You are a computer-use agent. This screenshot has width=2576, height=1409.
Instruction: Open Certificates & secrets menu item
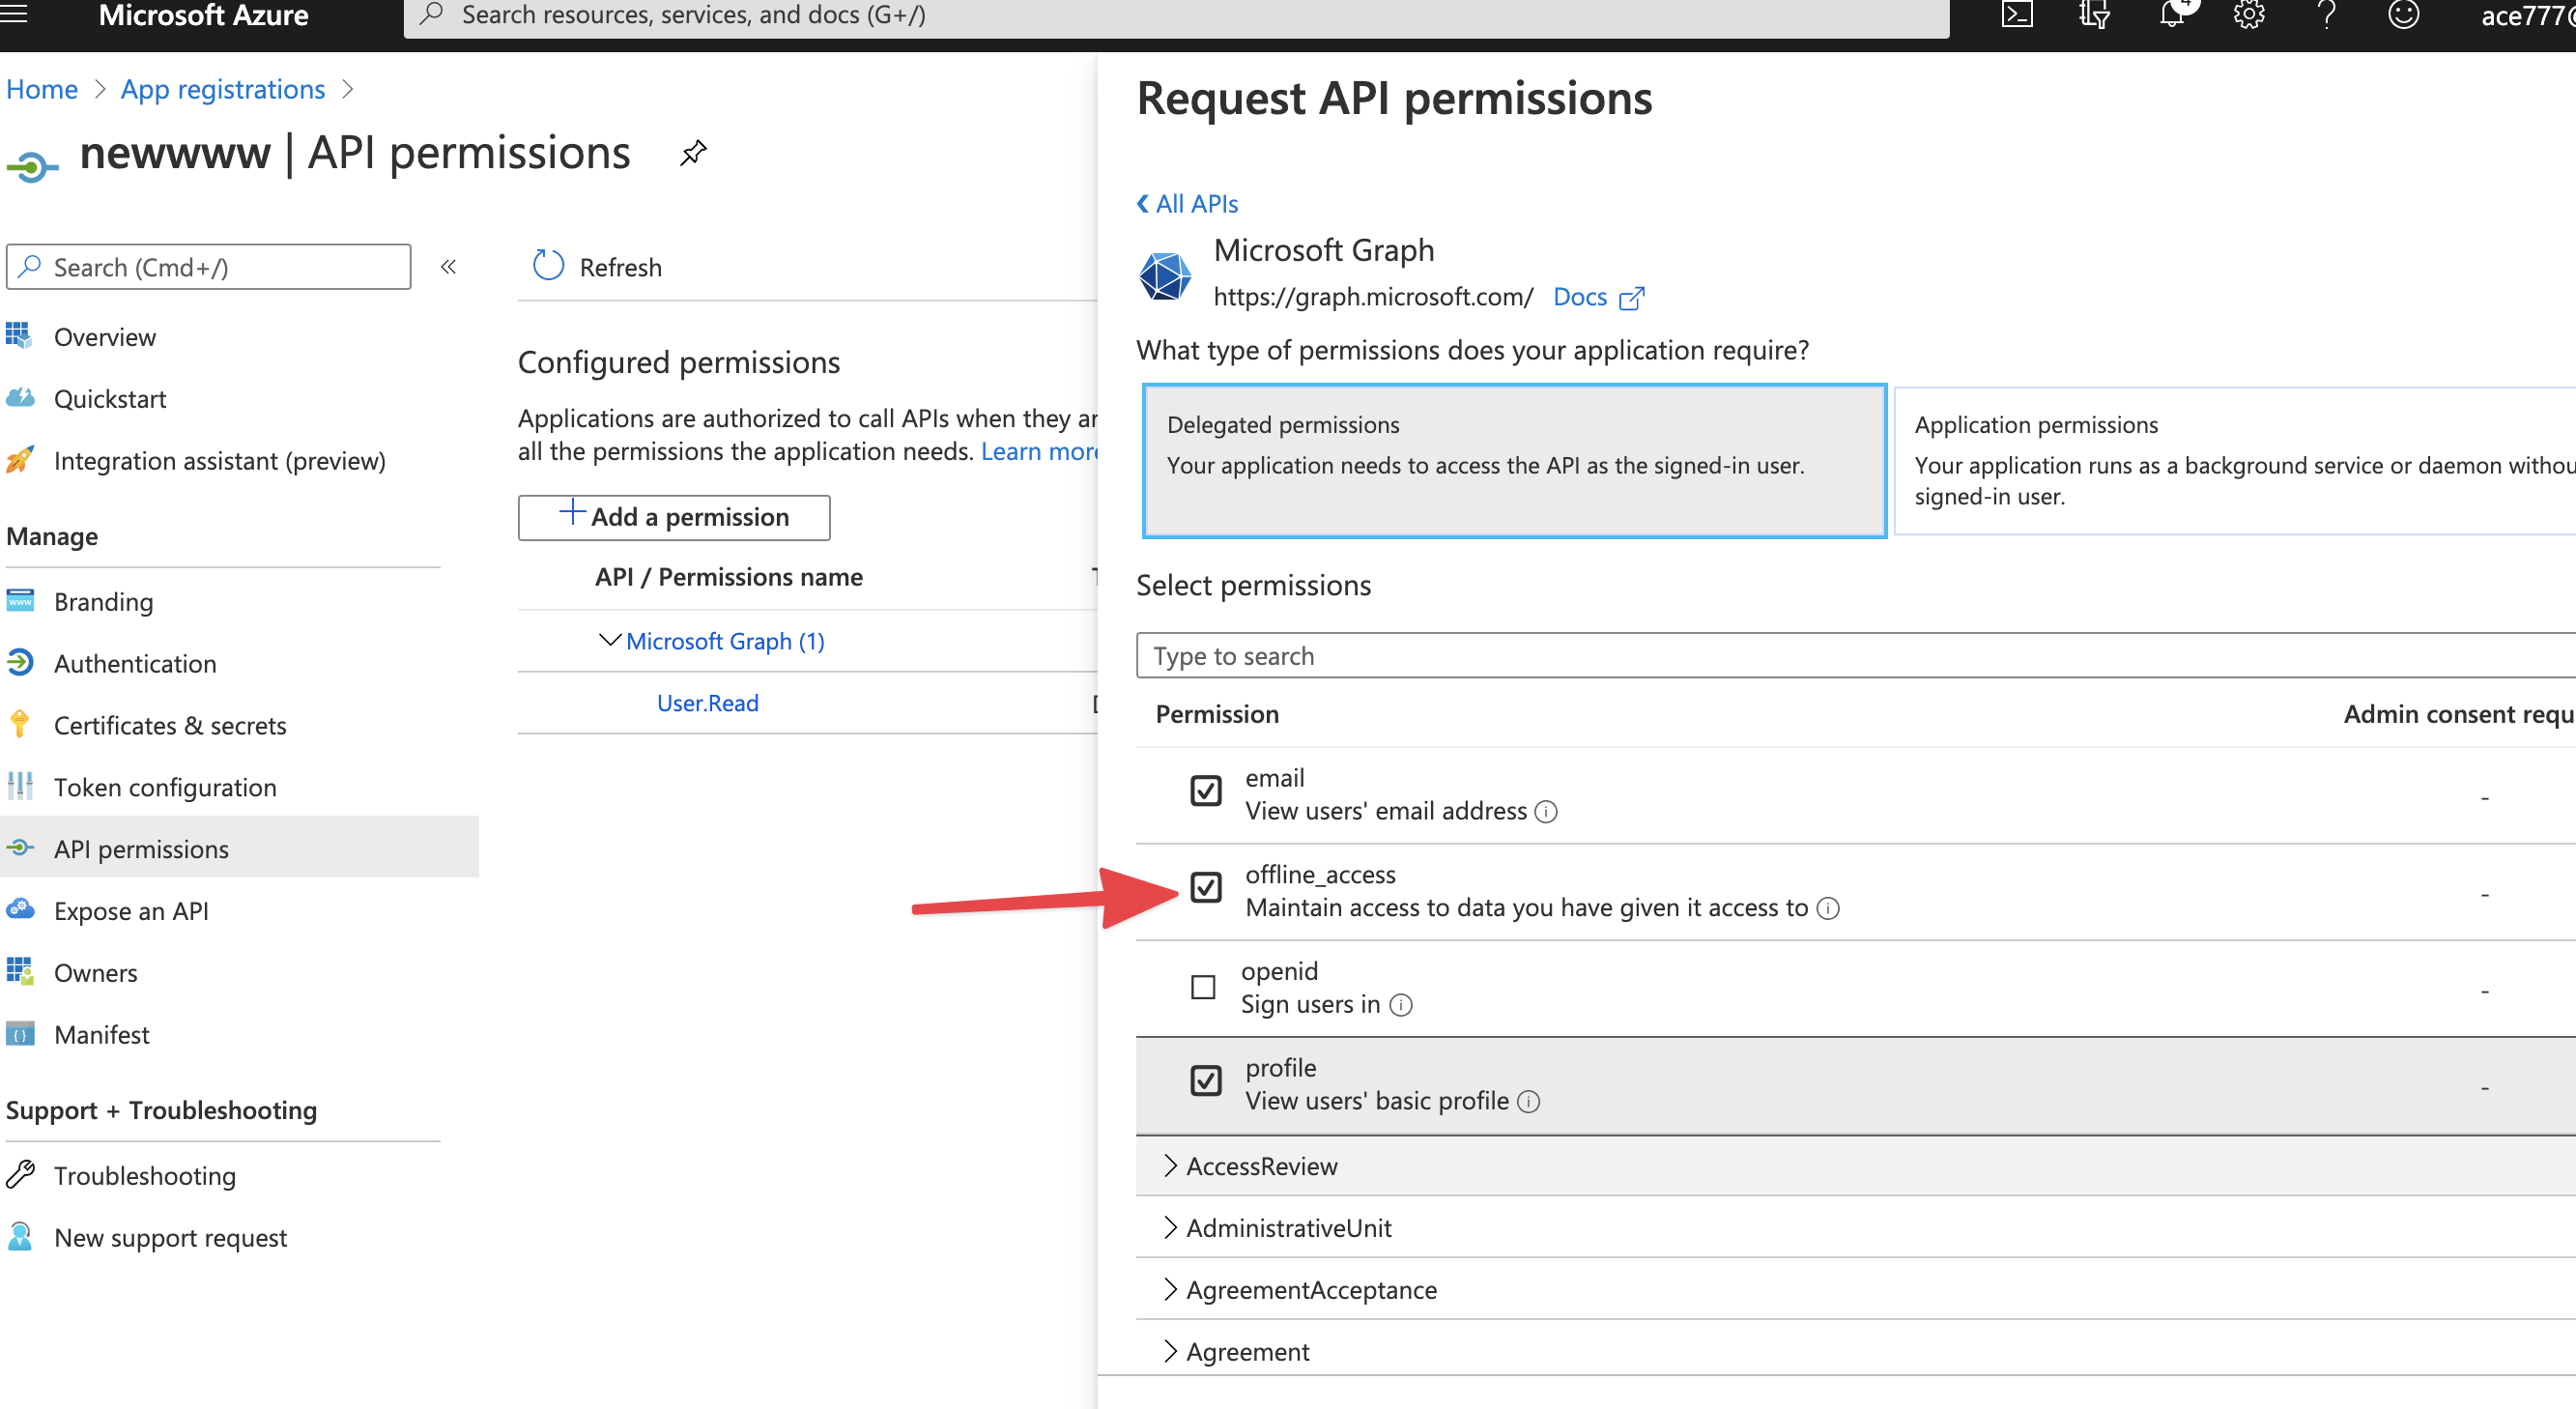click(170, 726)
